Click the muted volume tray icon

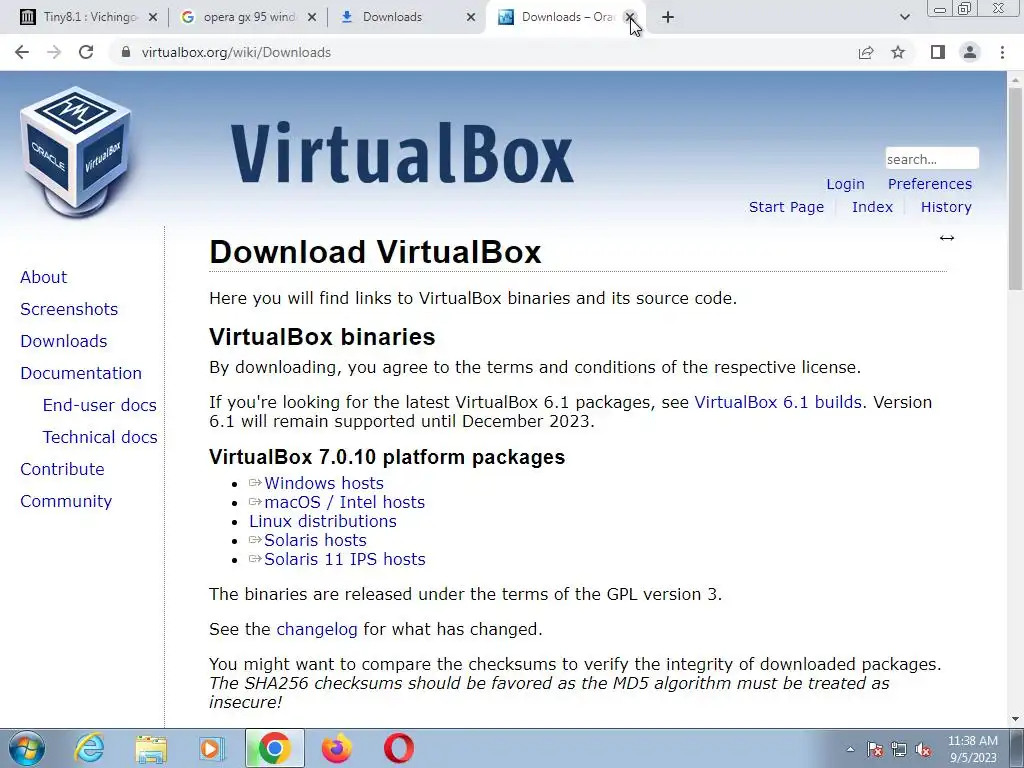click(x=923, y=749)
